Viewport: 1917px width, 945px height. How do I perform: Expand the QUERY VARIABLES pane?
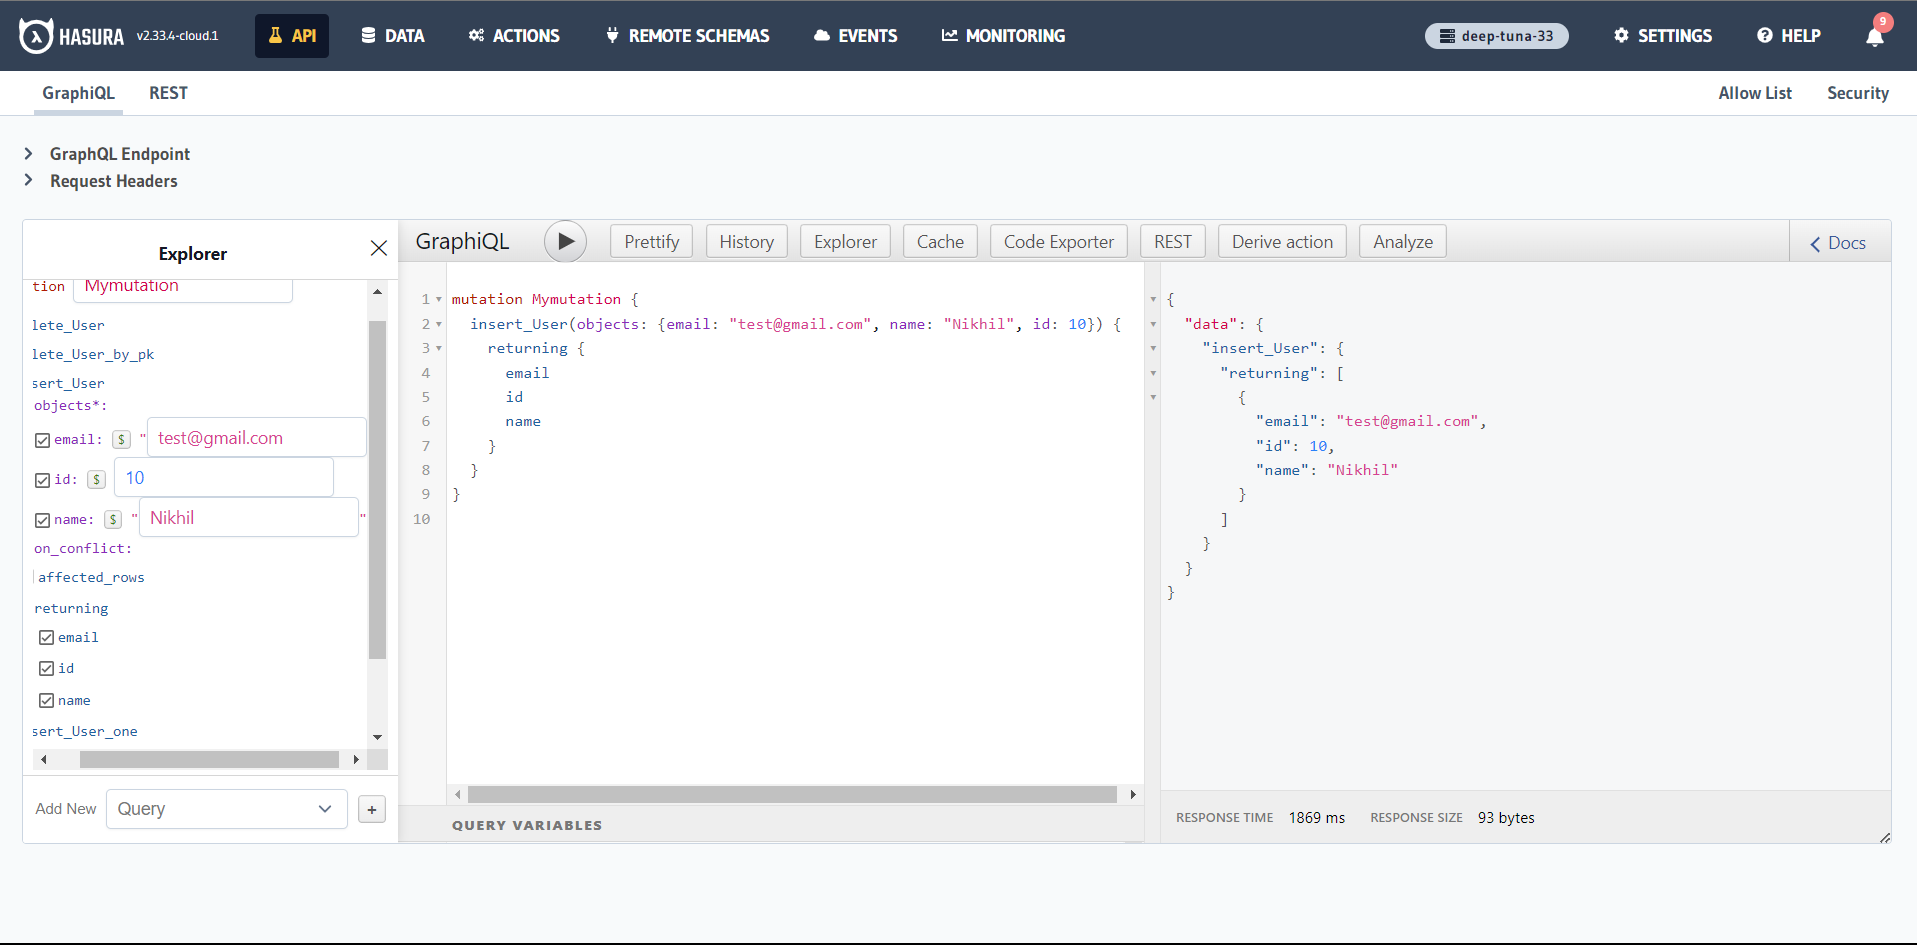(527, 825)
